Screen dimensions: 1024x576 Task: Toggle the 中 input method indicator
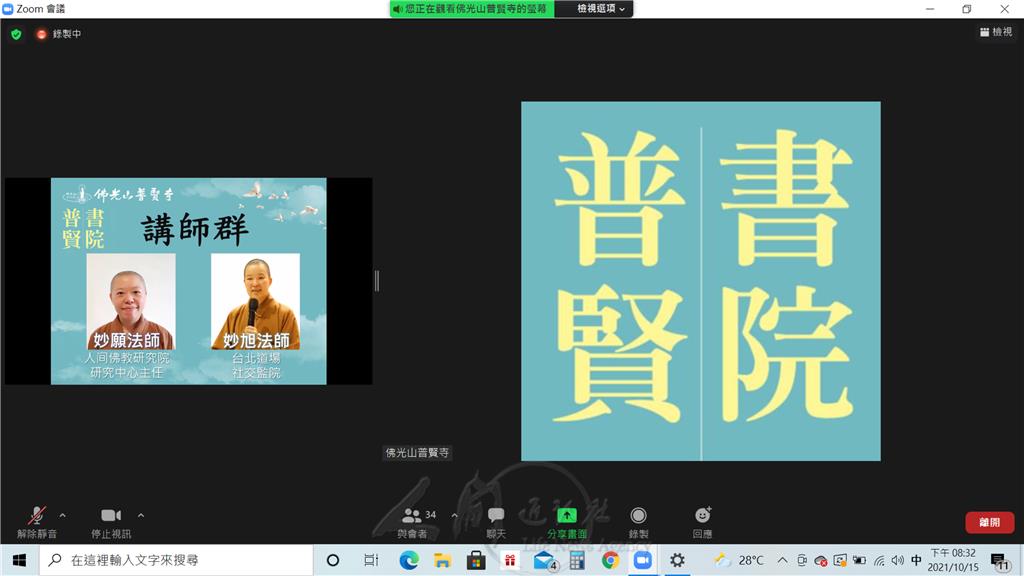click(x=916, y=560)
